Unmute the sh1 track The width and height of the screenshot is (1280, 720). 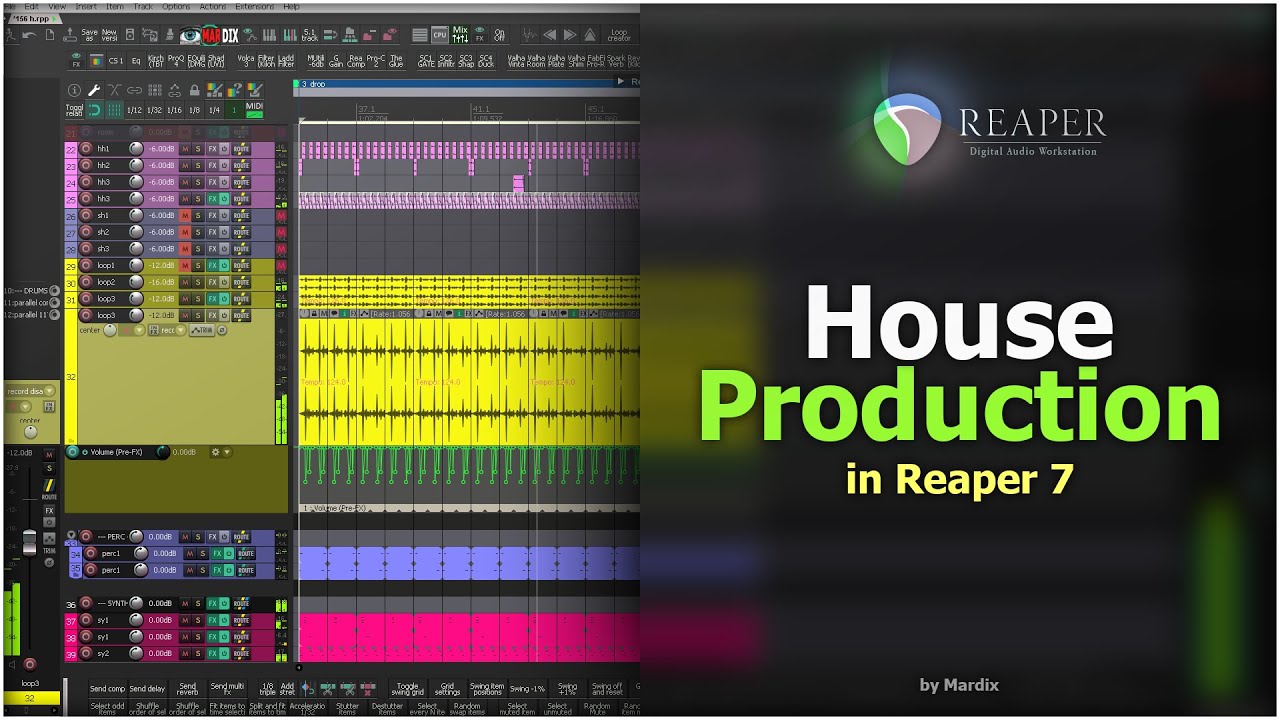coord(185,215)
